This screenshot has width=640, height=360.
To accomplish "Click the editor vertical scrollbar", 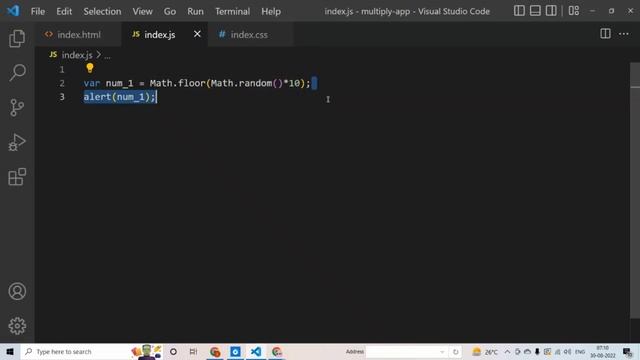I will click(635, 190).
